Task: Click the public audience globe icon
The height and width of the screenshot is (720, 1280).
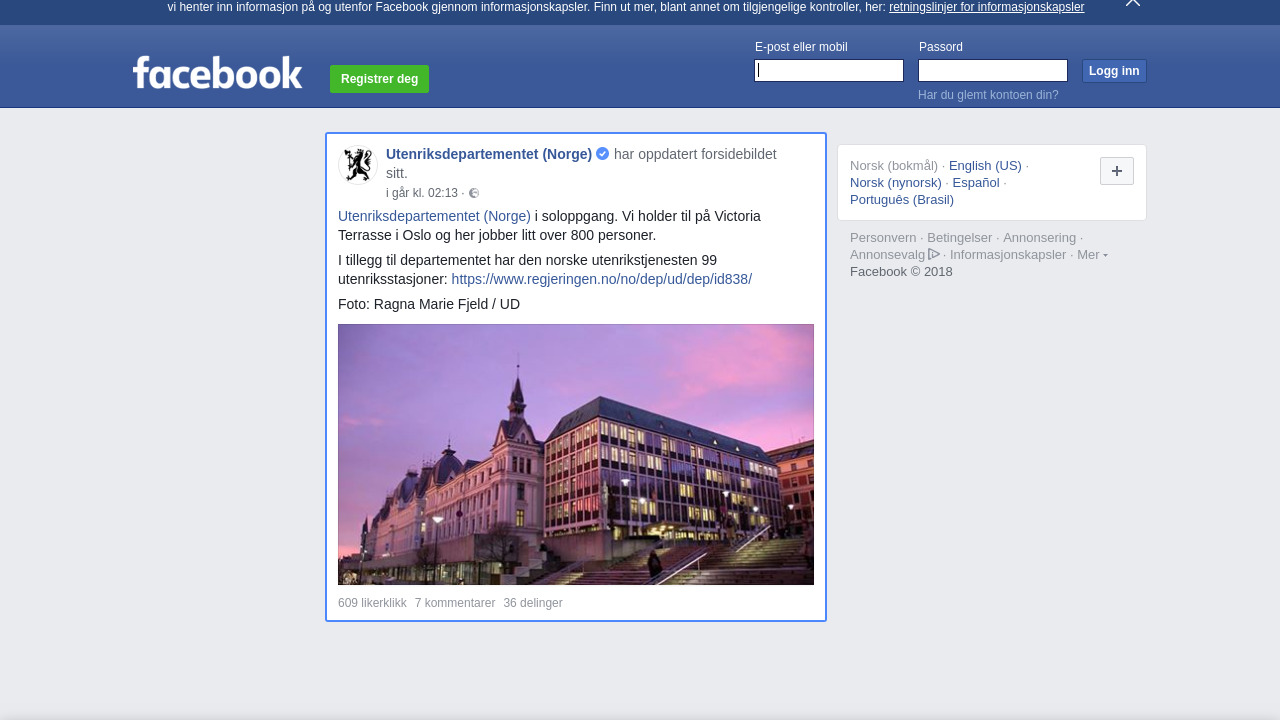Action: (474, 193)
